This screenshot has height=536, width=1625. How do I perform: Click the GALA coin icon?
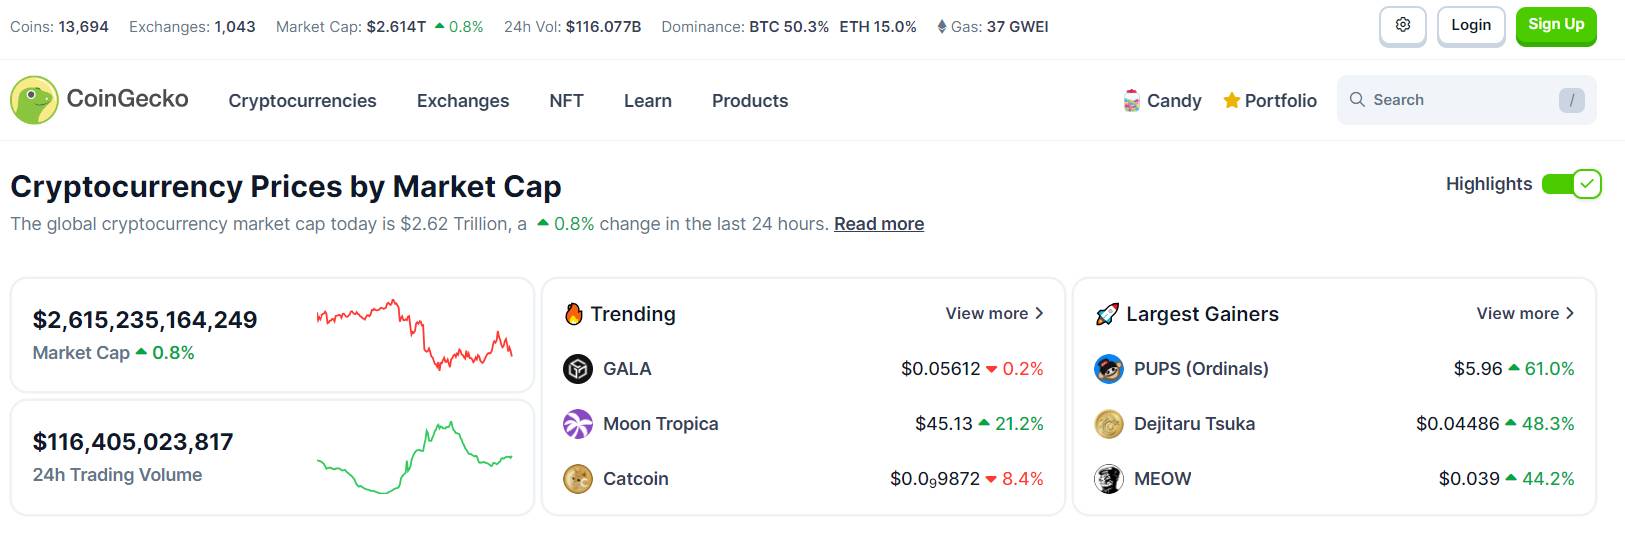pos(578,369)
